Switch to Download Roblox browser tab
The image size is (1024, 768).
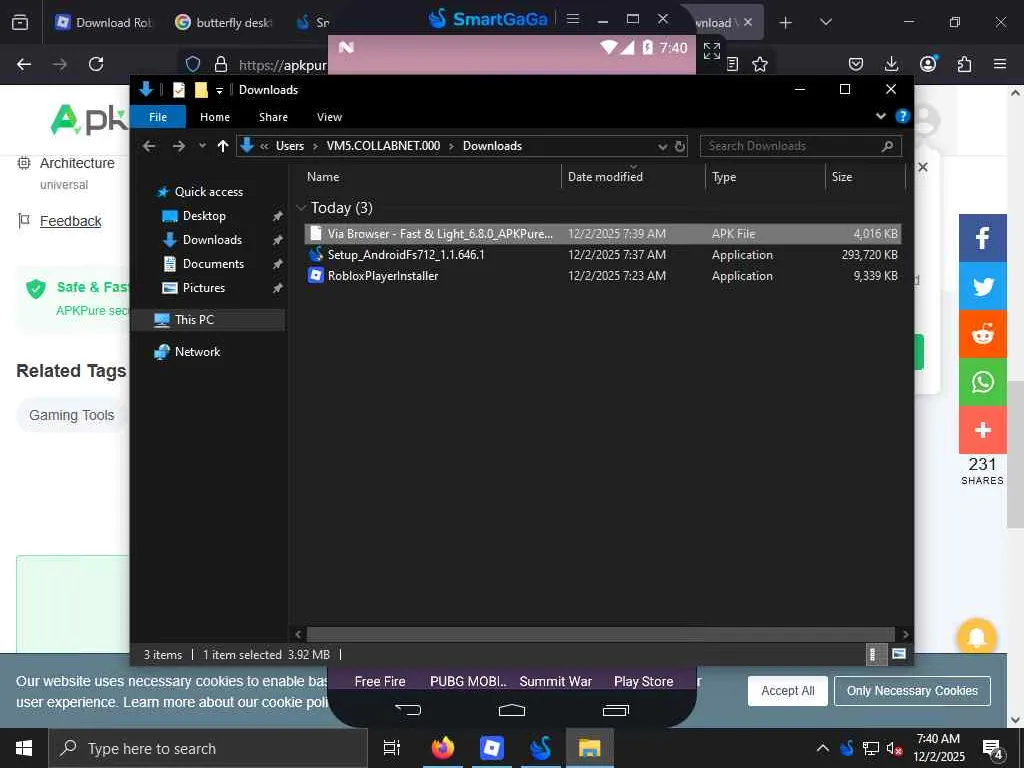pyautogui.click(x=103, y=23)
